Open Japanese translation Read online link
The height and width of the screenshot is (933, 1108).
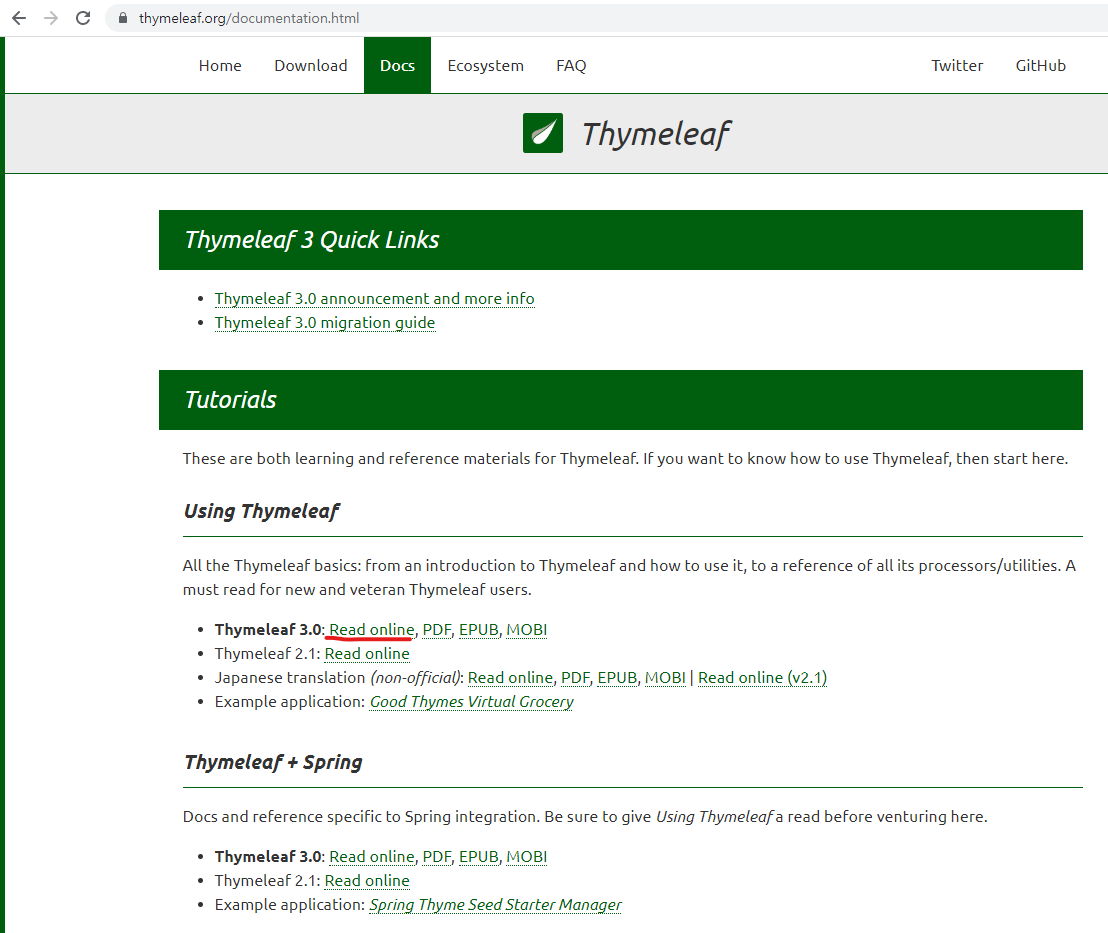[510, 678]
